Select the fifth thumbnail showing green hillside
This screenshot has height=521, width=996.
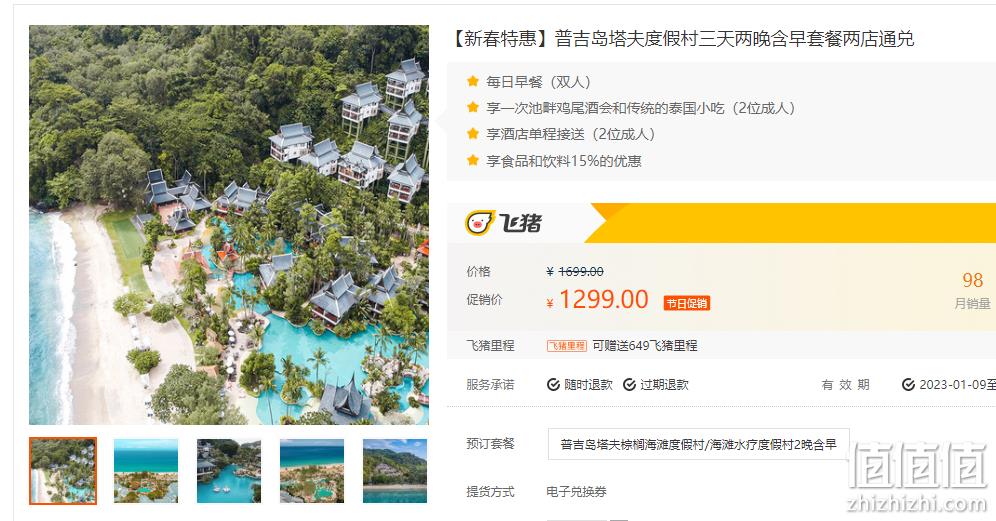click(x=395, y=471)
